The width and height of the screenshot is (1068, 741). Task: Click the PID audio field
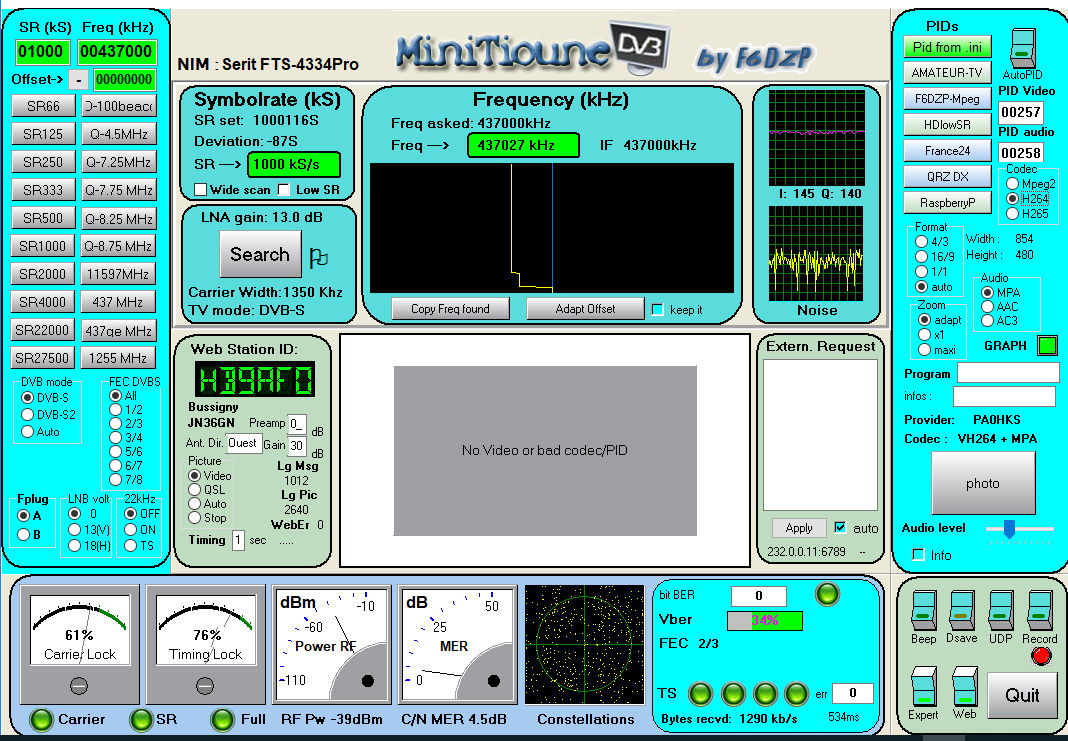coord(1020,152)
